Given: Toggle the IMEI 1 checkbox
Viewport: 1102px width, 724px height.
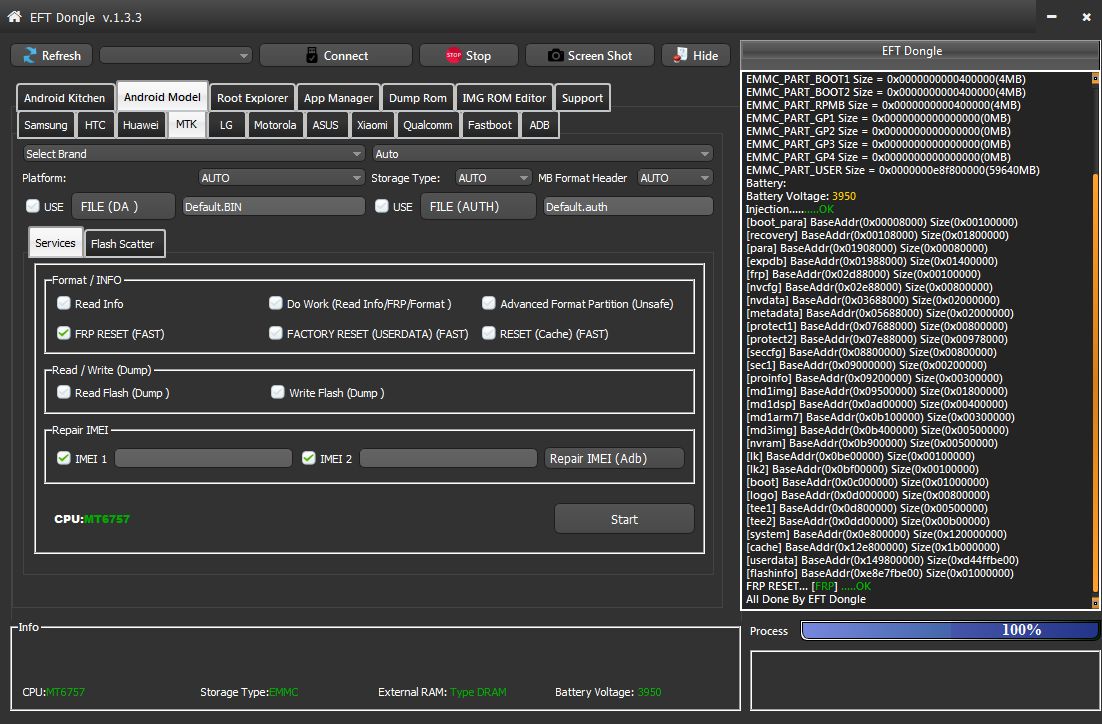Looking at the screenshot, I should point(64,458).
